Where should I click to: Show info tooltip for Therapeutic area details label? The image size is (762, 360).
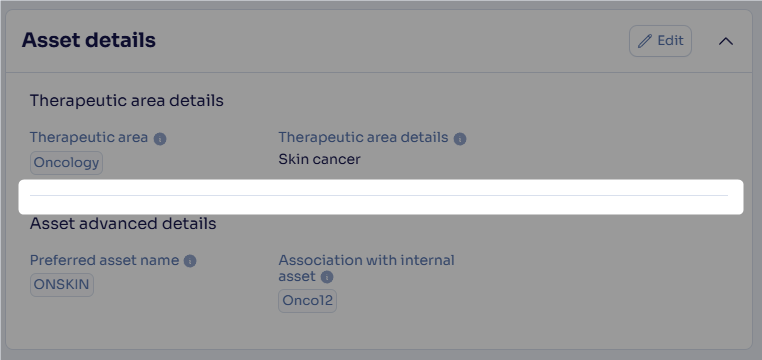[460, 139]
